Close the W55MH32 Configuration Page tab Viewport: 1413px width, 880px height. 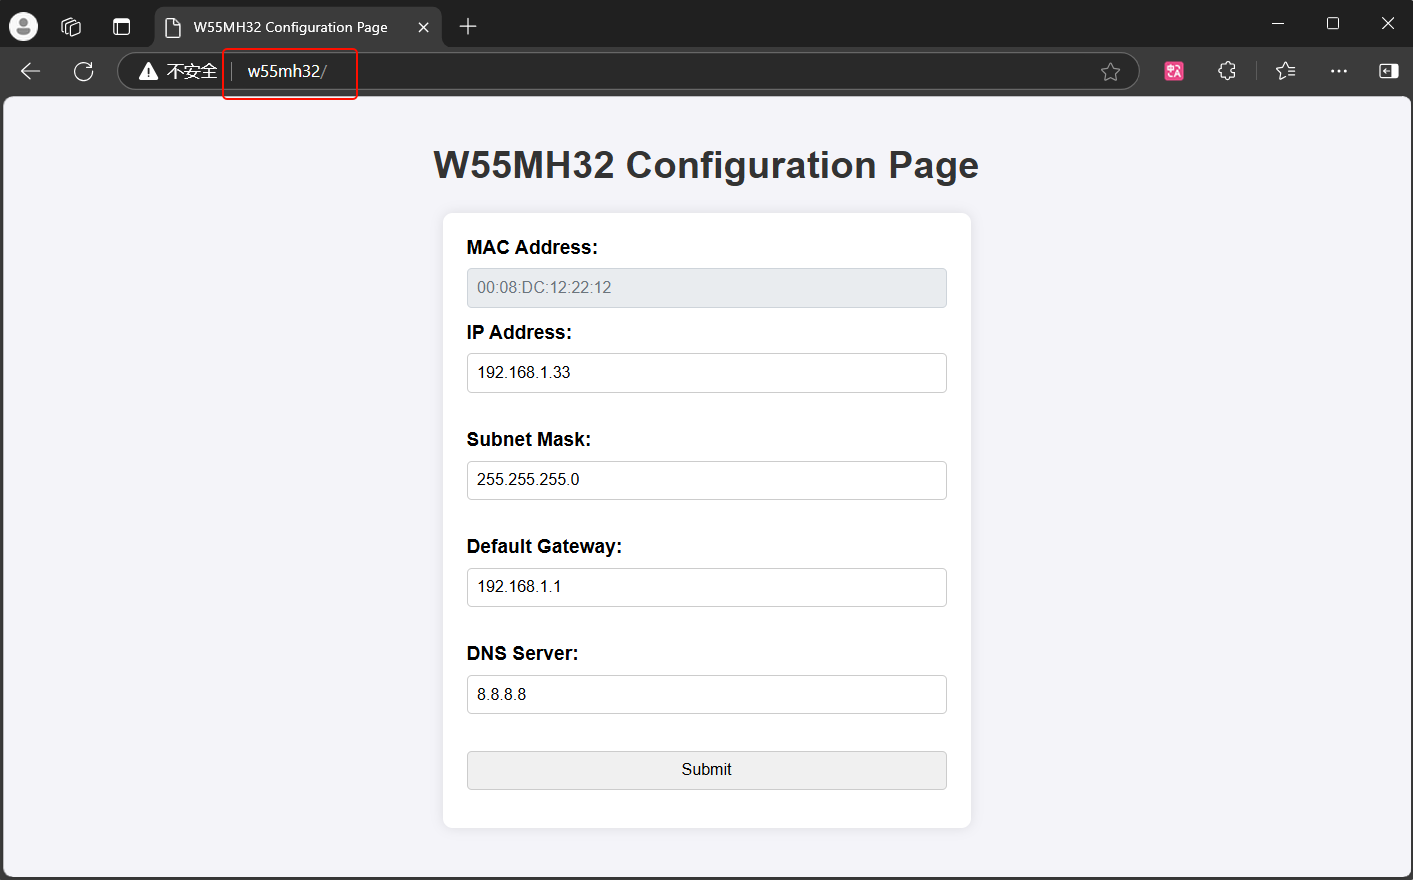tap(423, 27)
